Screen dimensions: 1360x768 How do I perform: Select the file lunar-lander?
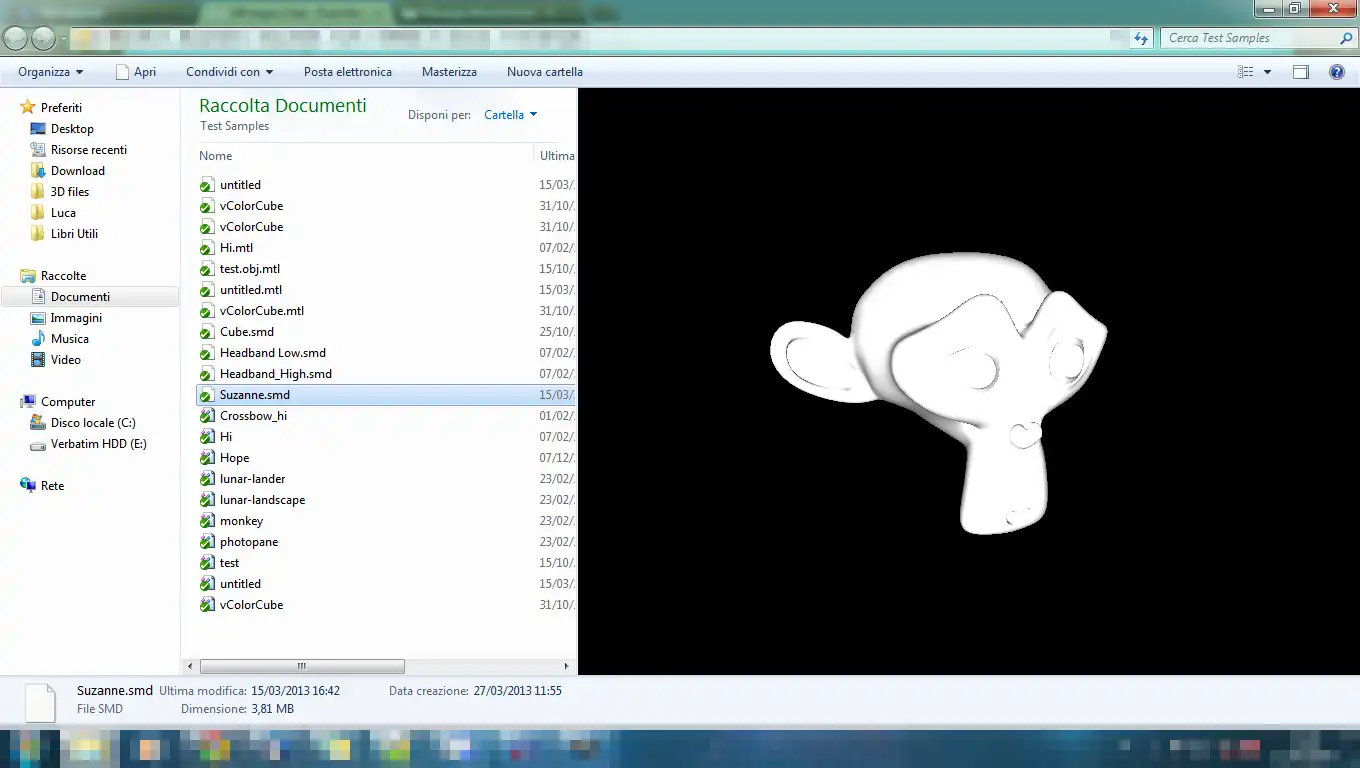click(253, 479)
